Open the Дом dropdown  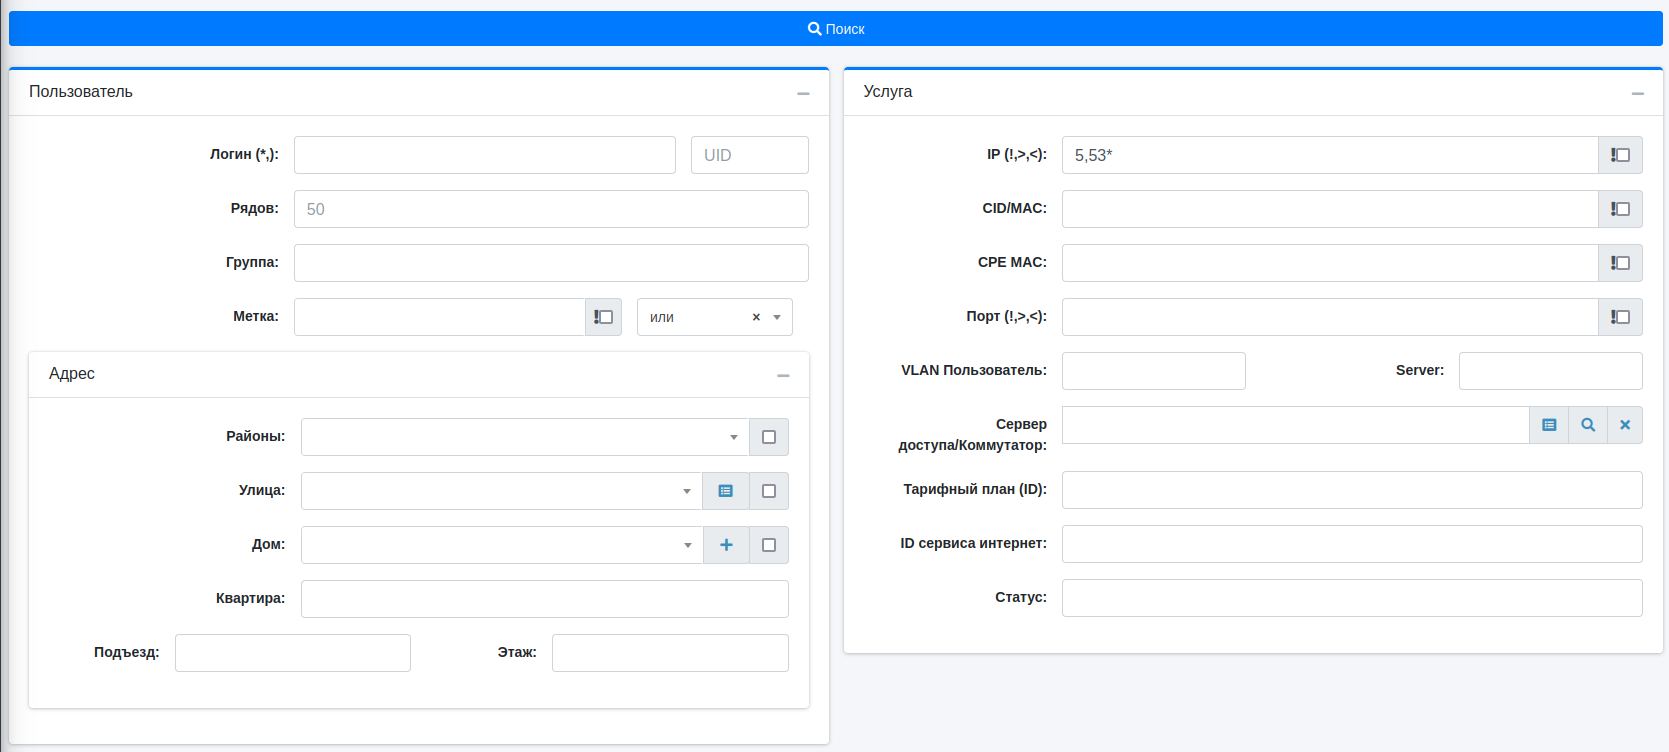[x=502, y=545]
